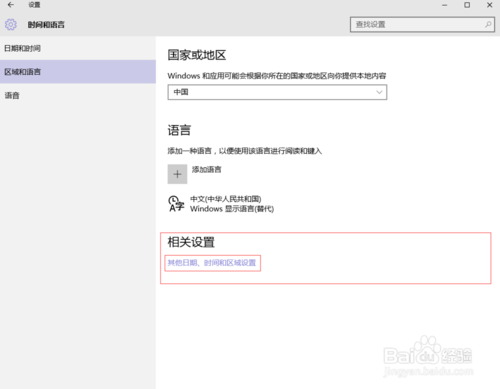Click Windows 显示语言 status text
500x389 pixels.
point(232,209)
